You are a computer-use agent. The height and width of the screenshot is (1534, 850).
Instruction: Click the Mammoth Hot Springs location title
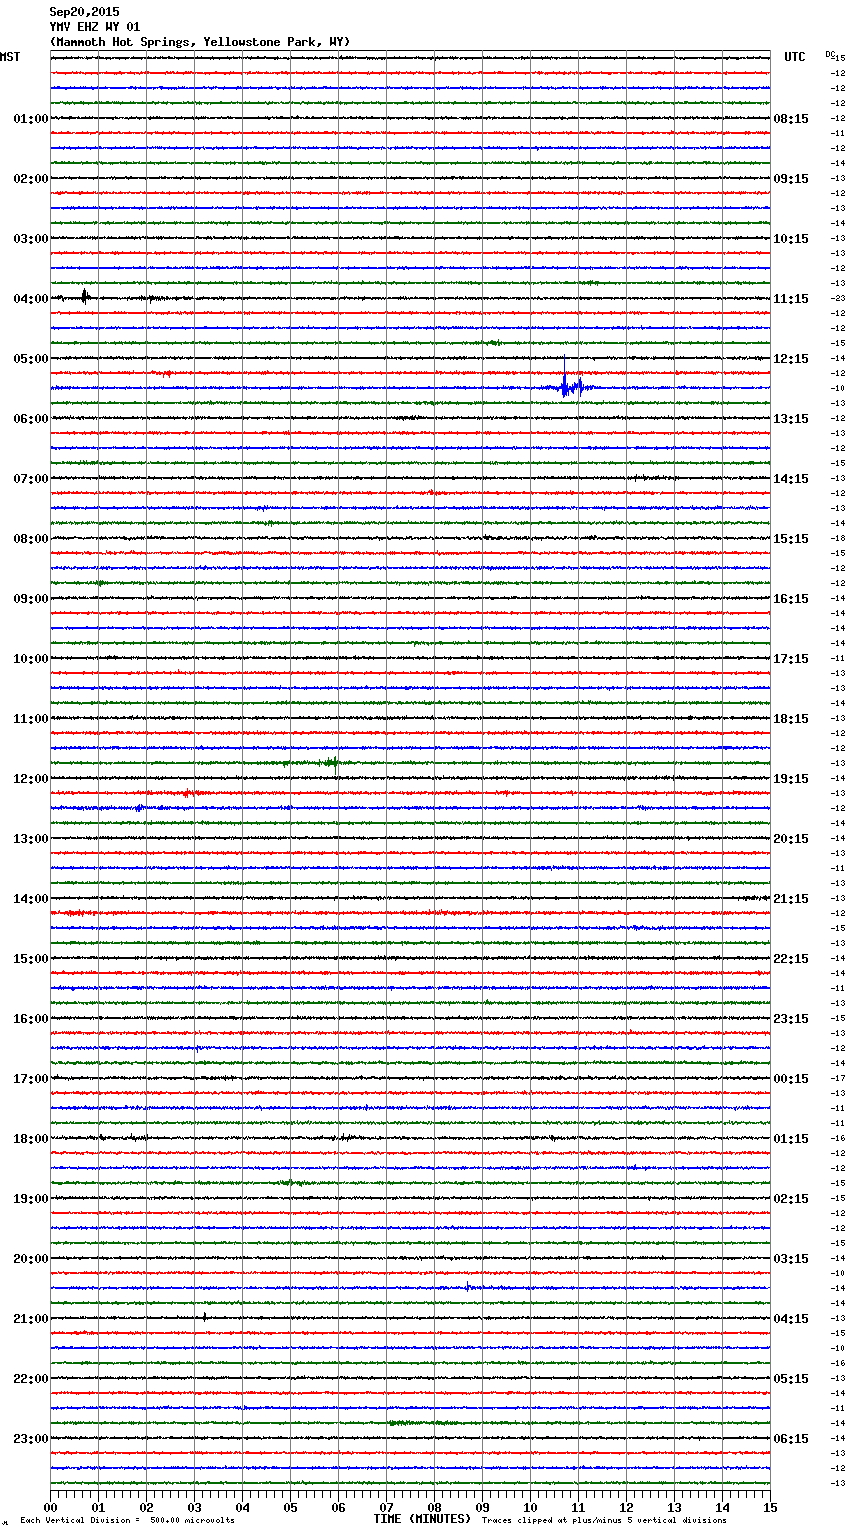pyautogui.click(x=200, y=42)
